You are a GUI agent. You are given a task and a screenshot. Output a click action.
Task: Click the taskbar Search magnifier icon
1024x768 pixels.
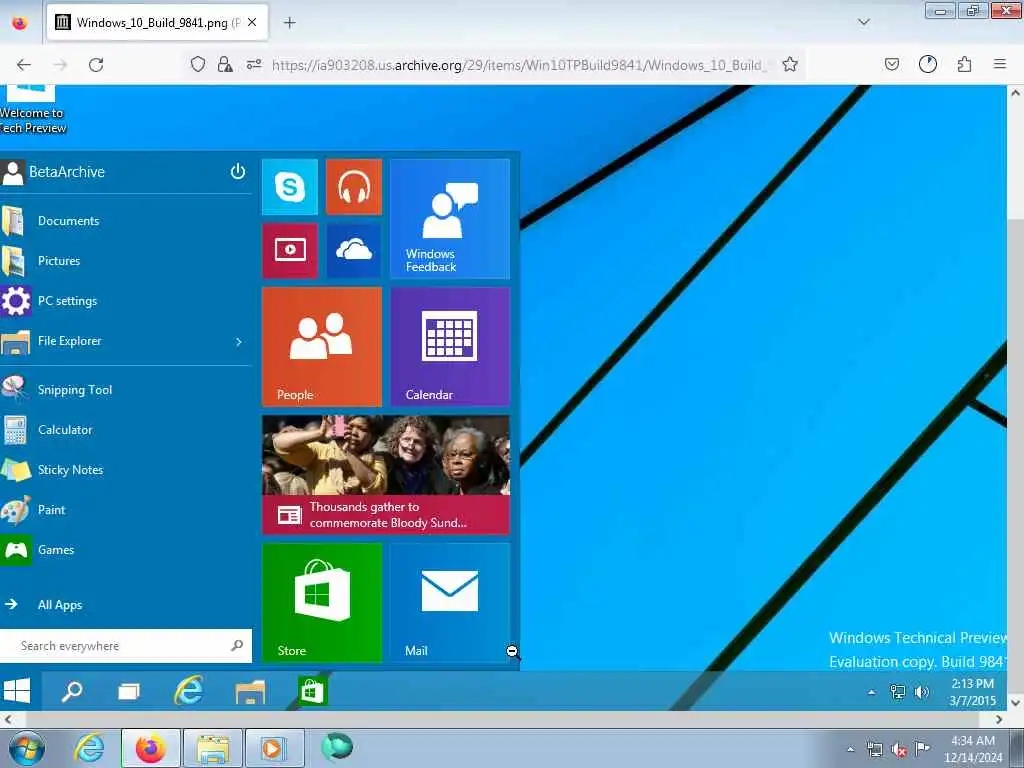click(71, 691)
